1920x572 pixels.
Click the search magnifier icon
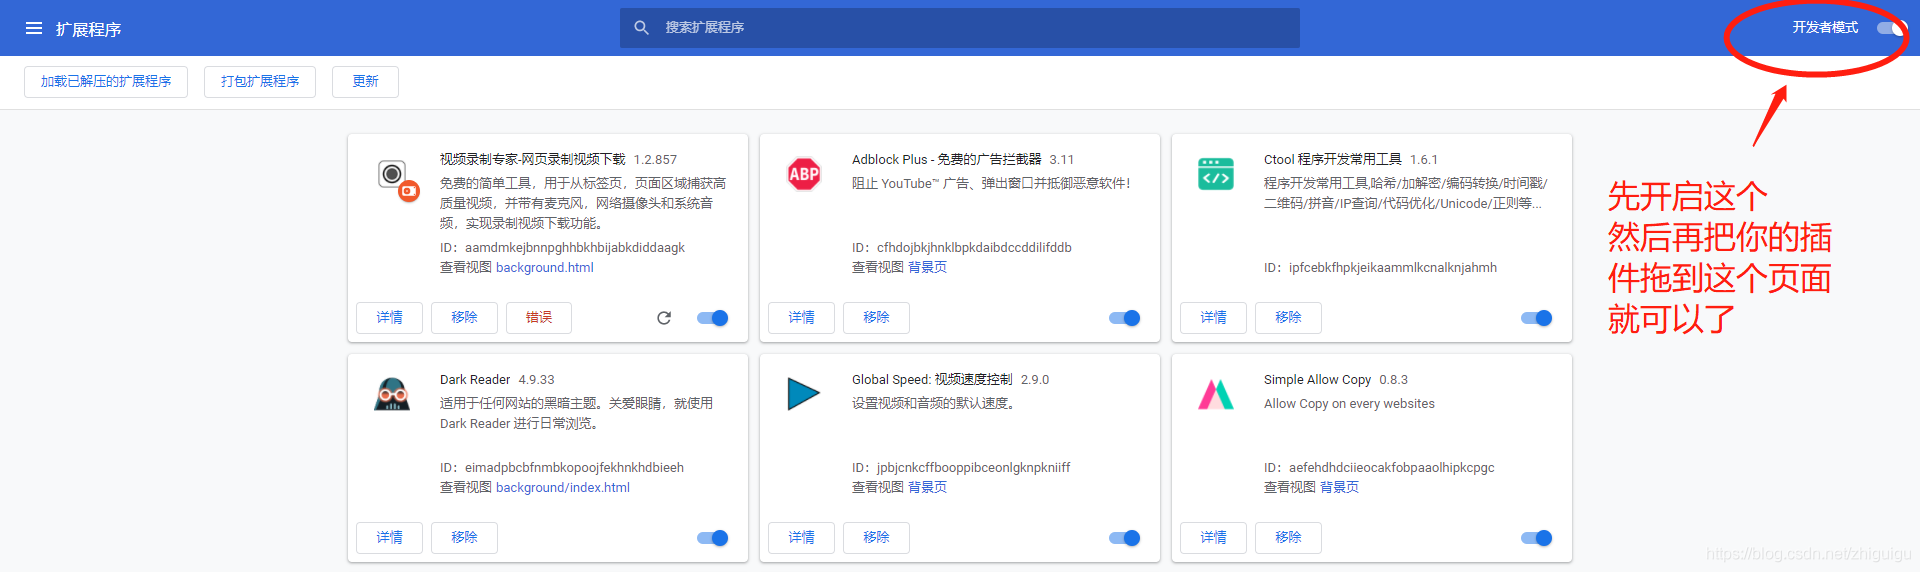tap(641, 28)
